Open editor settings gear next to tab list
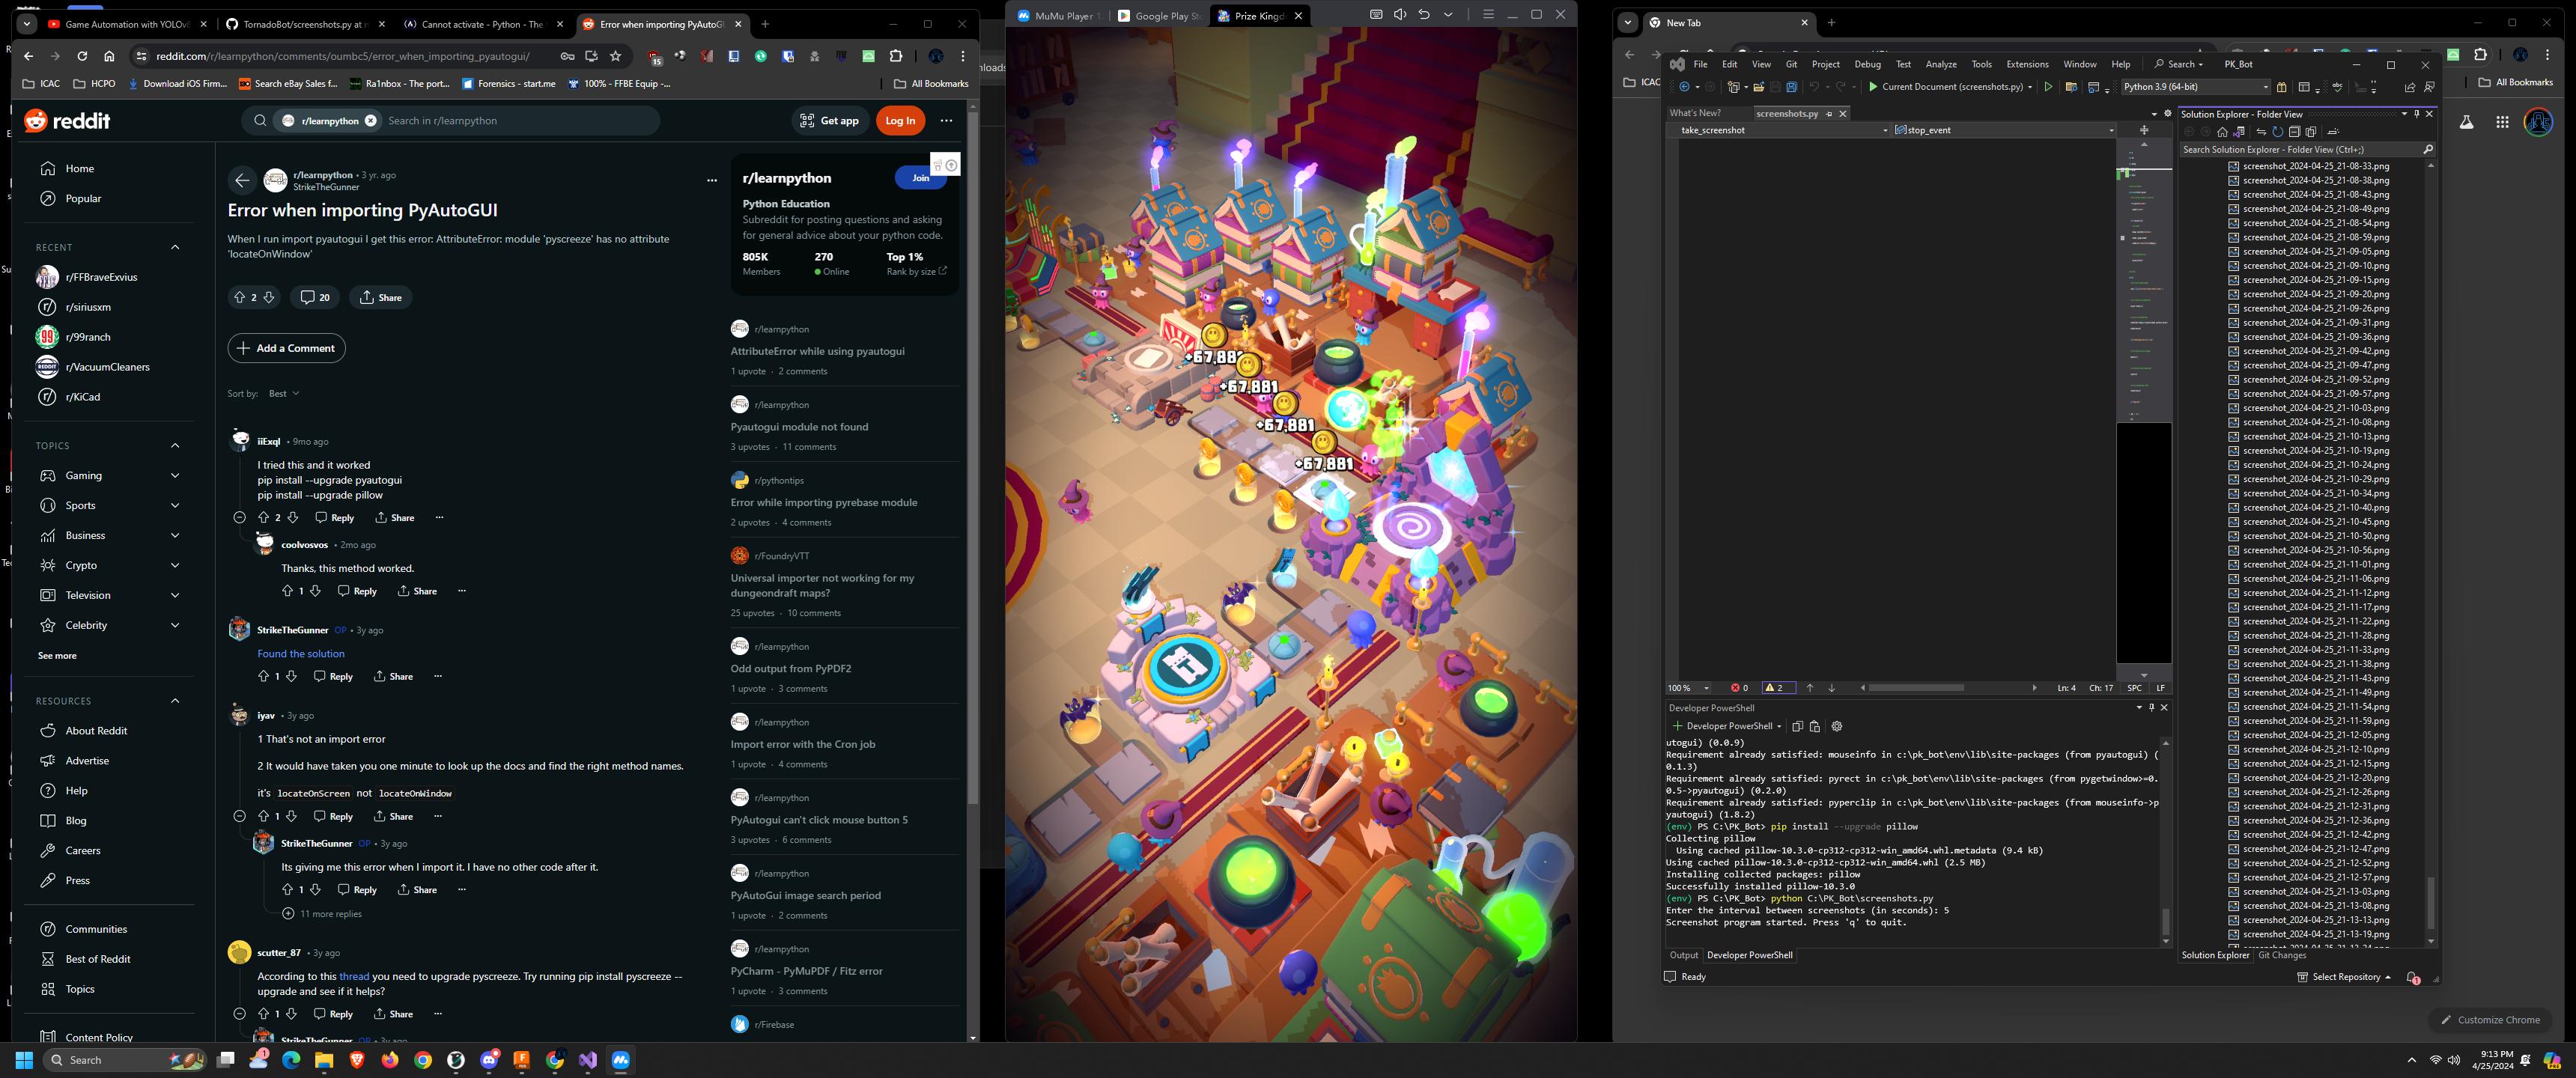 click(x=2168, y=113)
